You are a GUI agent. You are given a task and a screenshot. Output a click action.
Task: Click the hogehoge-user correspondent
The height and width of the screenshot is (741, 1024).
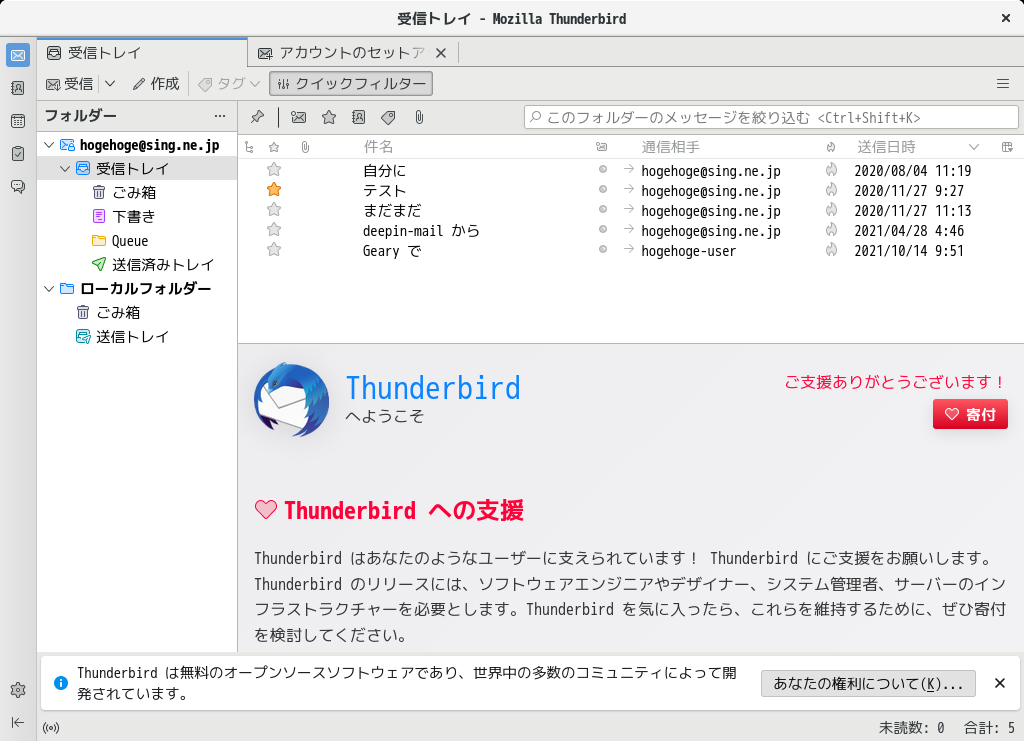tap(688, 251)
